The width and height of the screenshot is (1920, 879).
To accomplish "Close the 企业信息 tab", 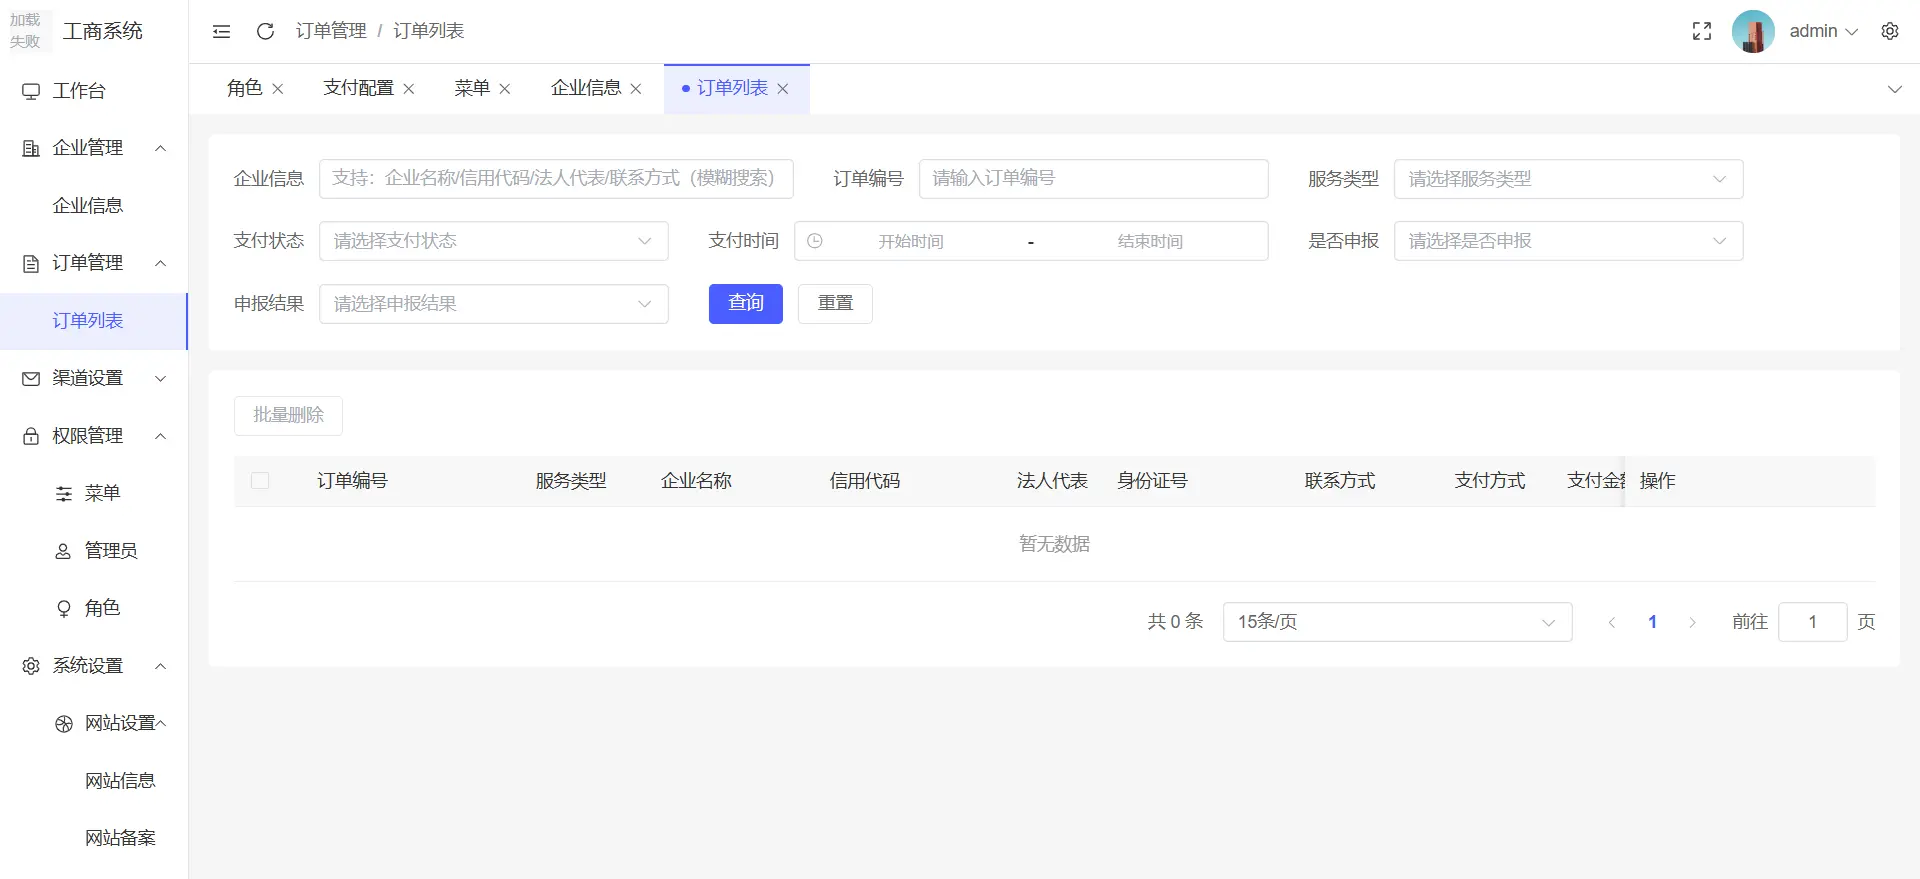I will 636,89.
